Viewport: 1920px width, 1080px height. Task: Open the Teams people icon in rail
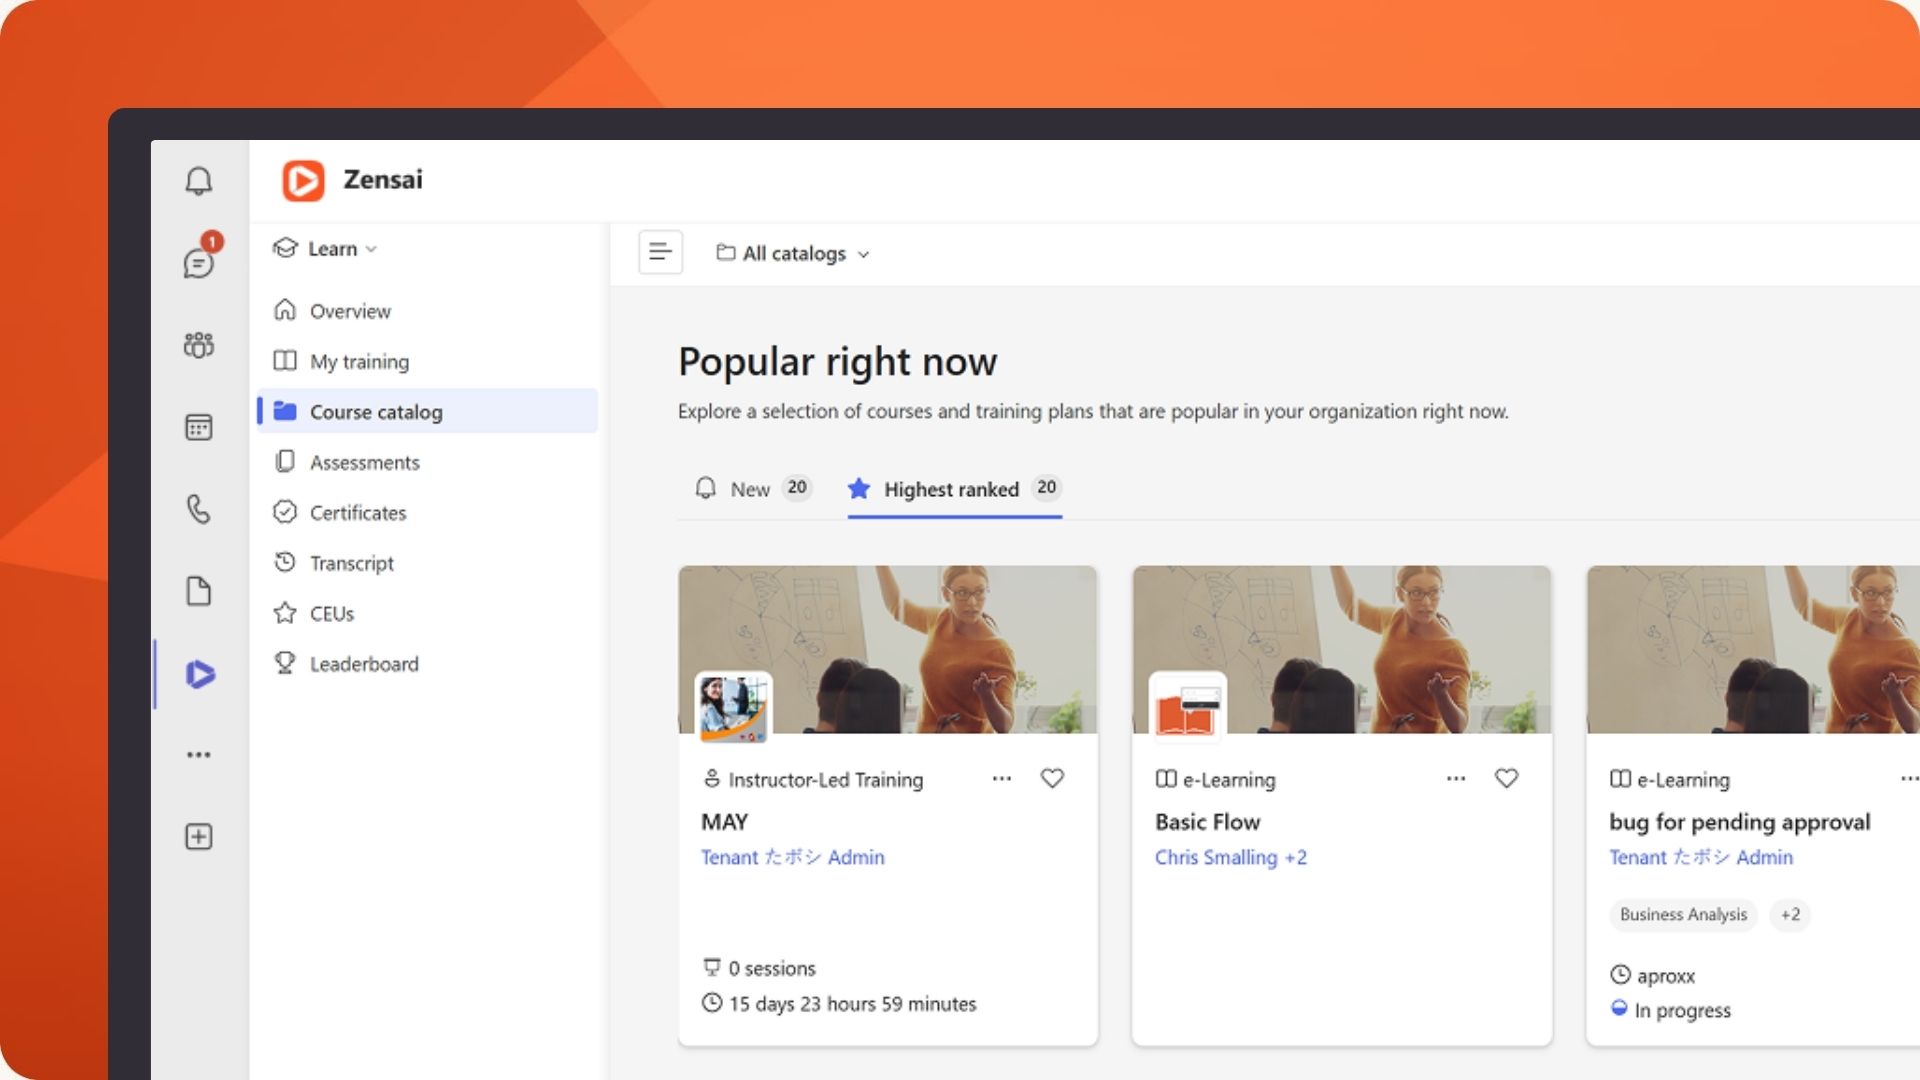199,345
